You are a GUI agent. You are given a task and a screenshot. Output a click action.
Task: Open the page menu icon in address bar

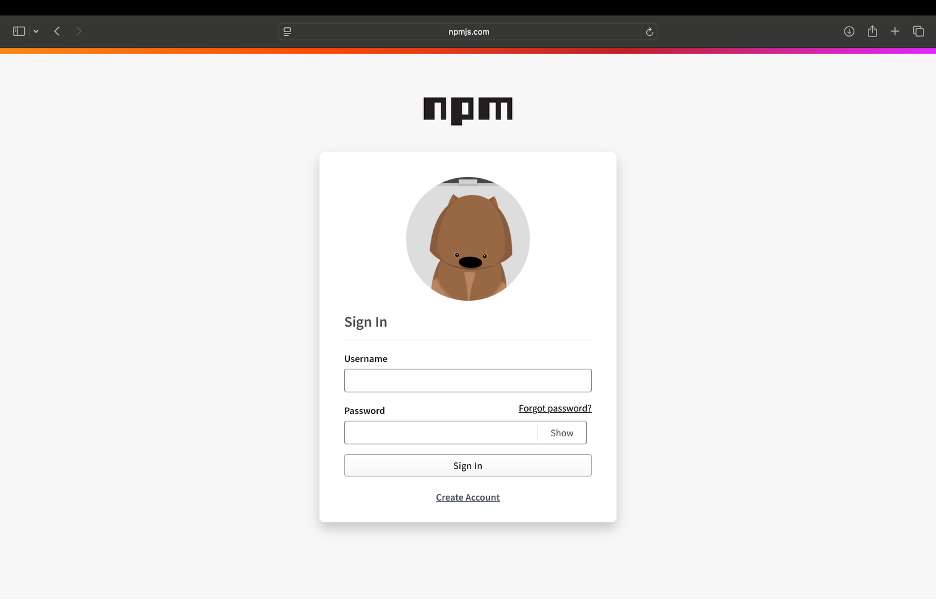point(287,31)
